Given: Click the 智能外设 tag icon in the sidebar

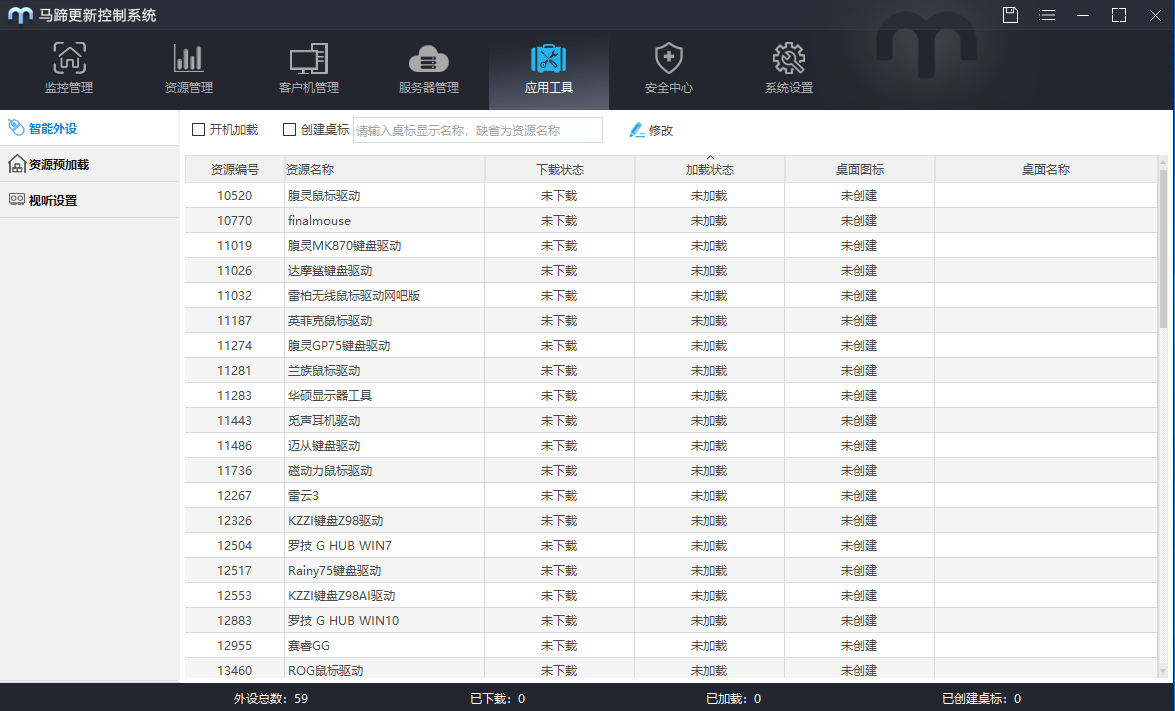Looking at the screenshot, I should click(16, 127).
